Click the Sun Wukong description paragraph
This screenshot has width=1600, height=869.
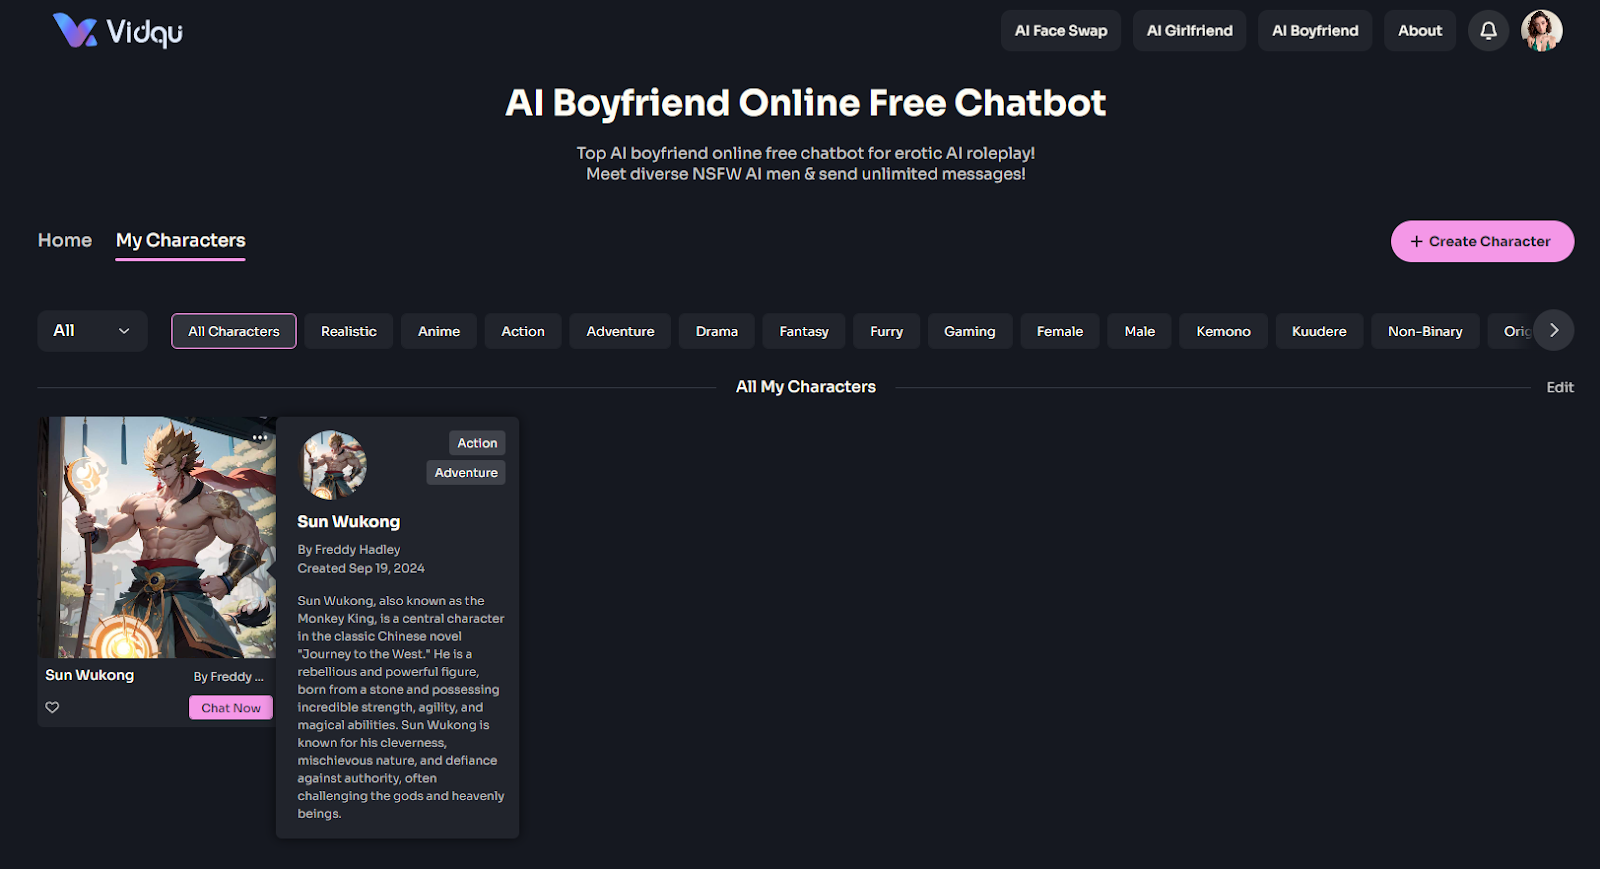[x=401, y=707]
